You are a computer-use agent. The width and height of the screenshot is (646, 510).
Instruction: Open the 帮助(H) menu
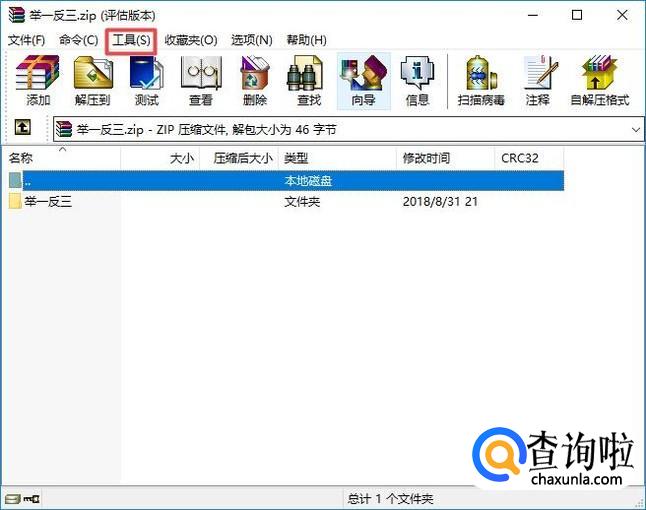307,40
